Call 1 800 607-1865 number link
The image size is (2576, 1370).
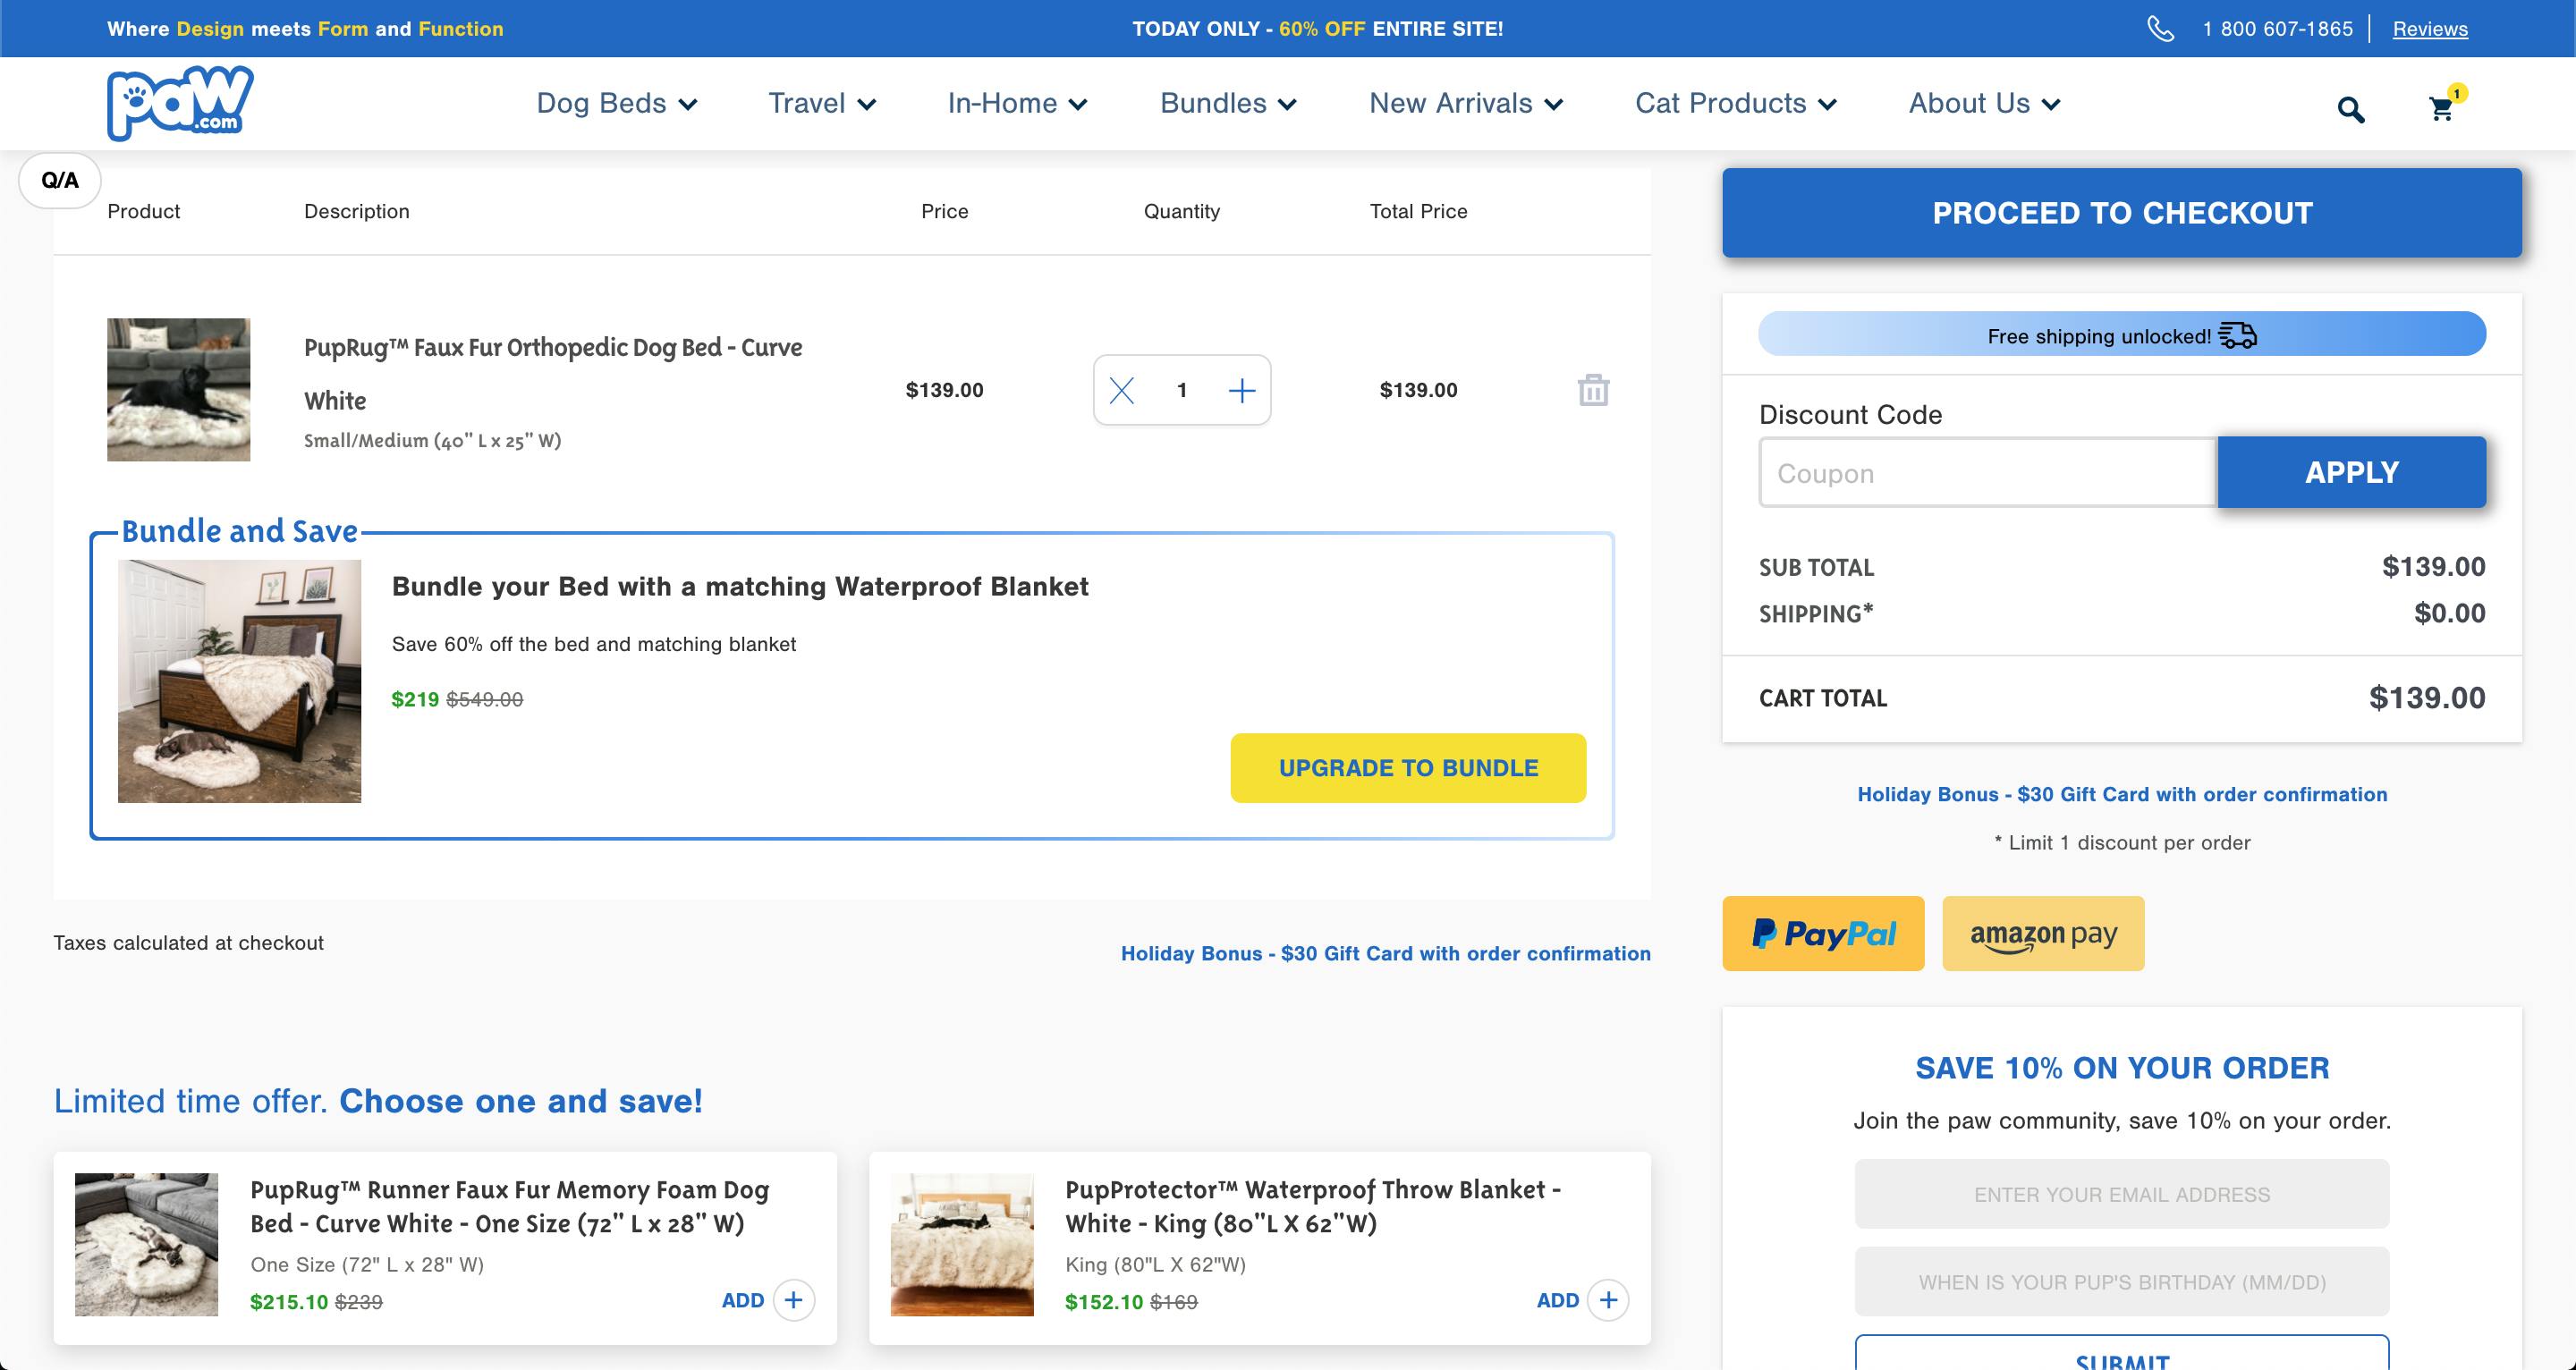pyautogui.click(x=2277, y=29)
